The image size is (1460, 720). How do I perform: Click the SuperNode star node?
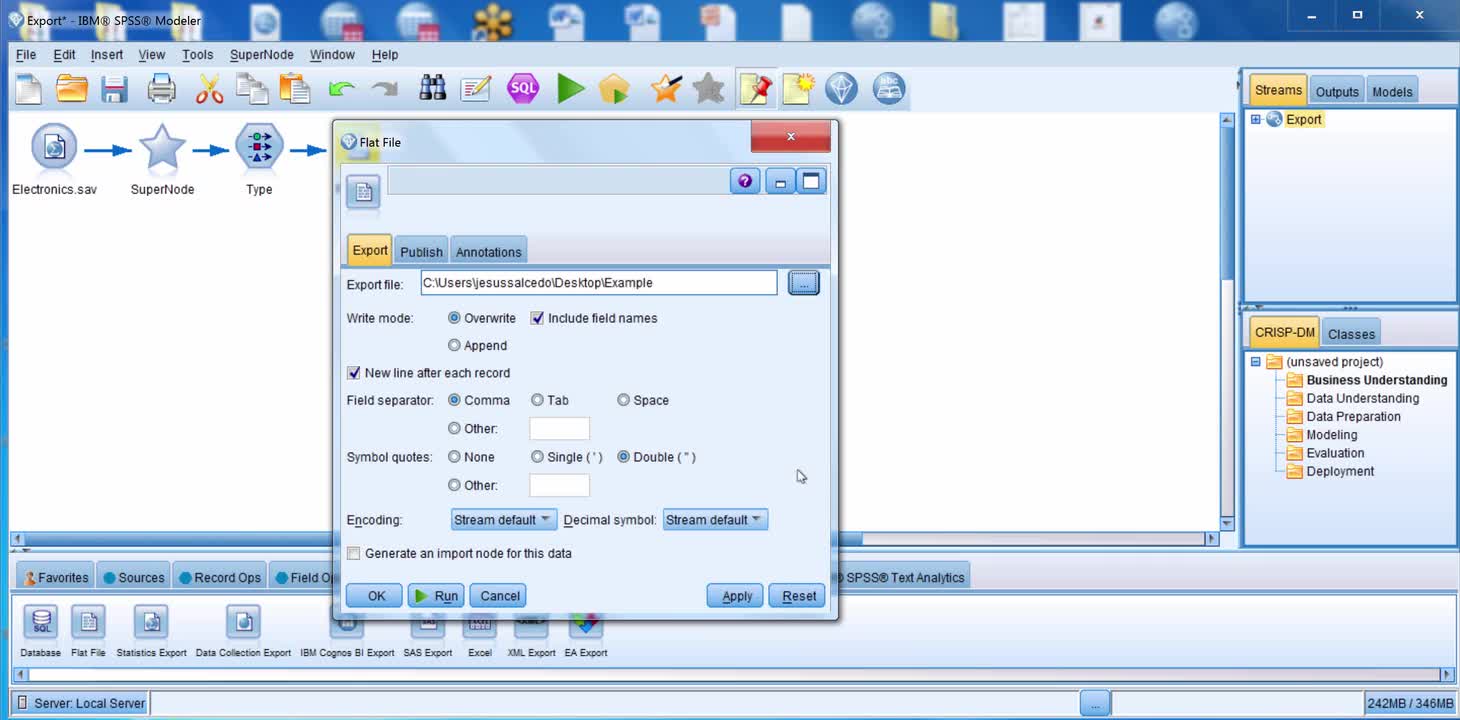[162, 150]
